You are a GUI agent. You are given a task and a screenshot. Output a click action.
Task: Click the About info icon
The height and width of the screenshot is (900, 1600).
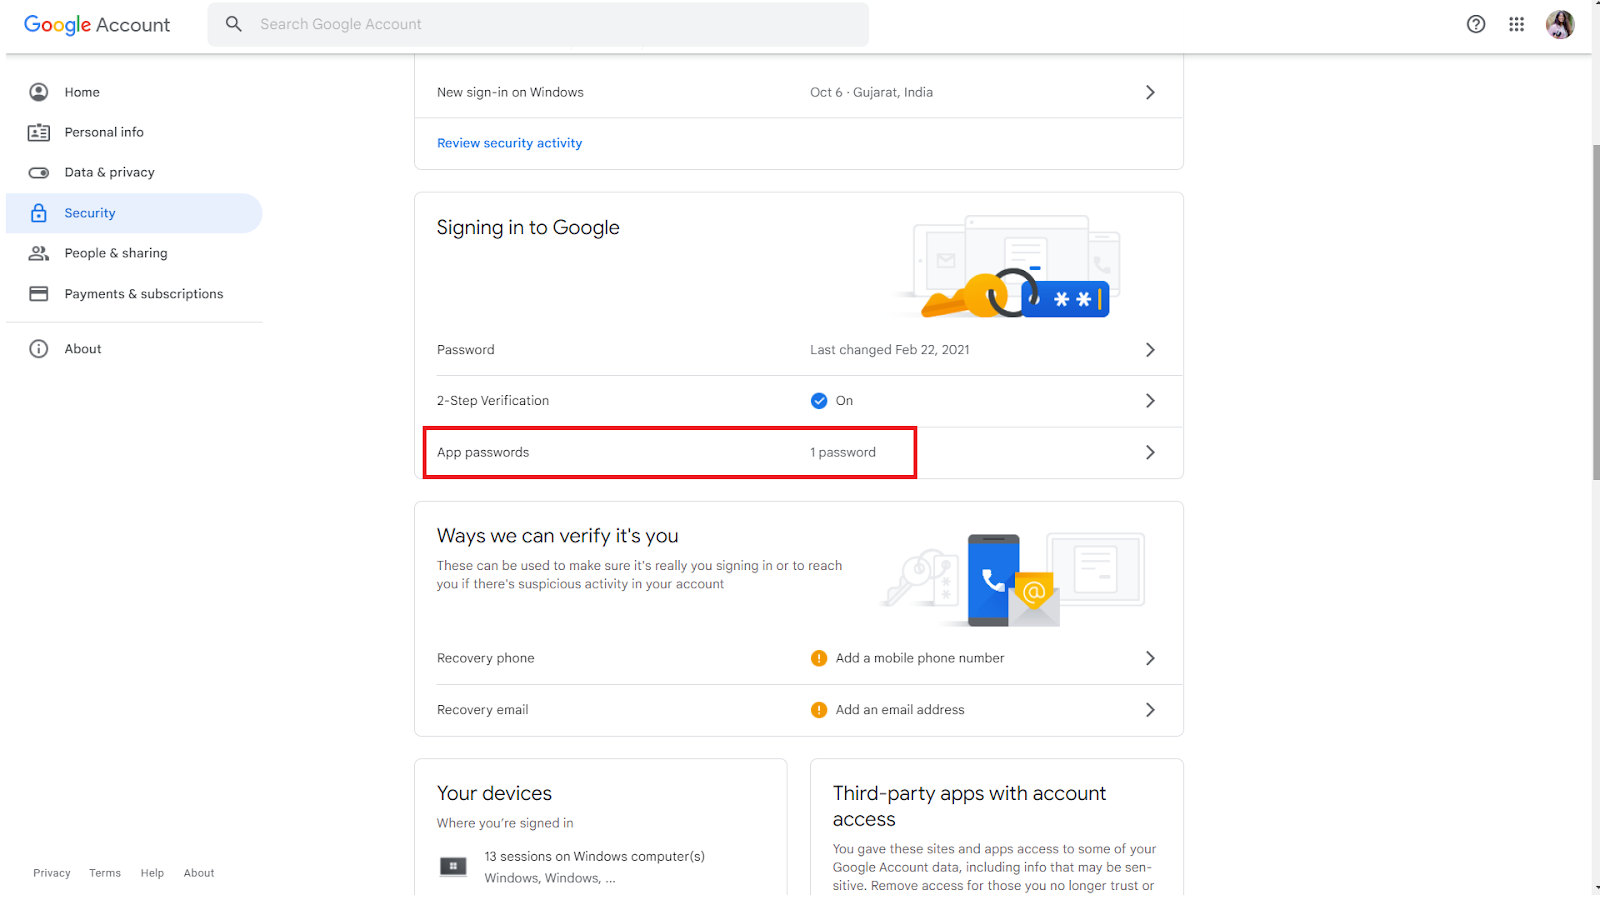click(39, 349)
